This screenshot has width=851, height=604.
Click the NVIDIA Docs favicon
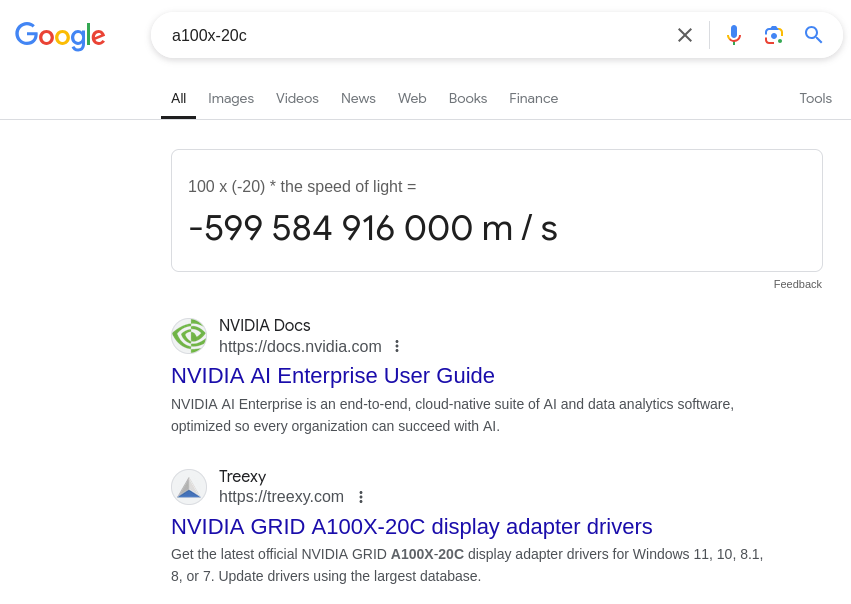[x=189, y=336]
